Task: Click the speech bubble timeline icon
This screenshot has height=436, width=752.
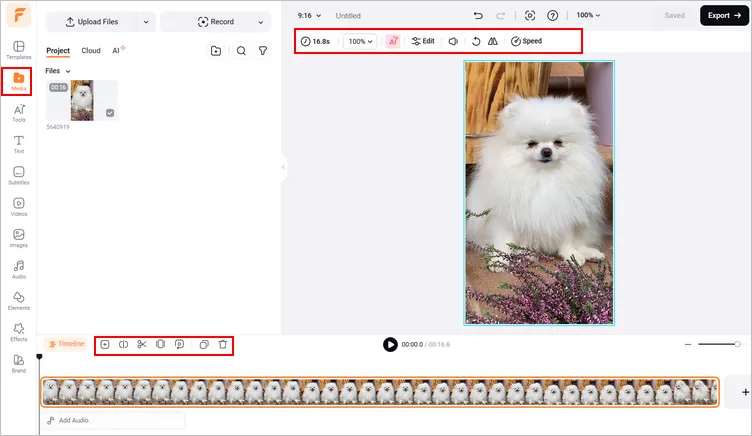Action: pyautogui.click(x=179, y=344)
